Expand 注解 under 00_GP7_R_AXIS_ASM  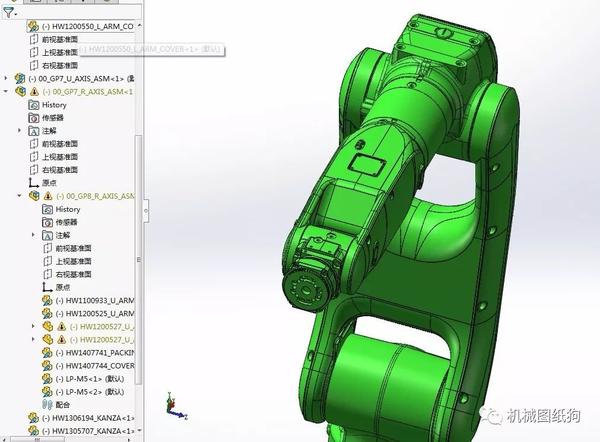click(x=19, y=130)
